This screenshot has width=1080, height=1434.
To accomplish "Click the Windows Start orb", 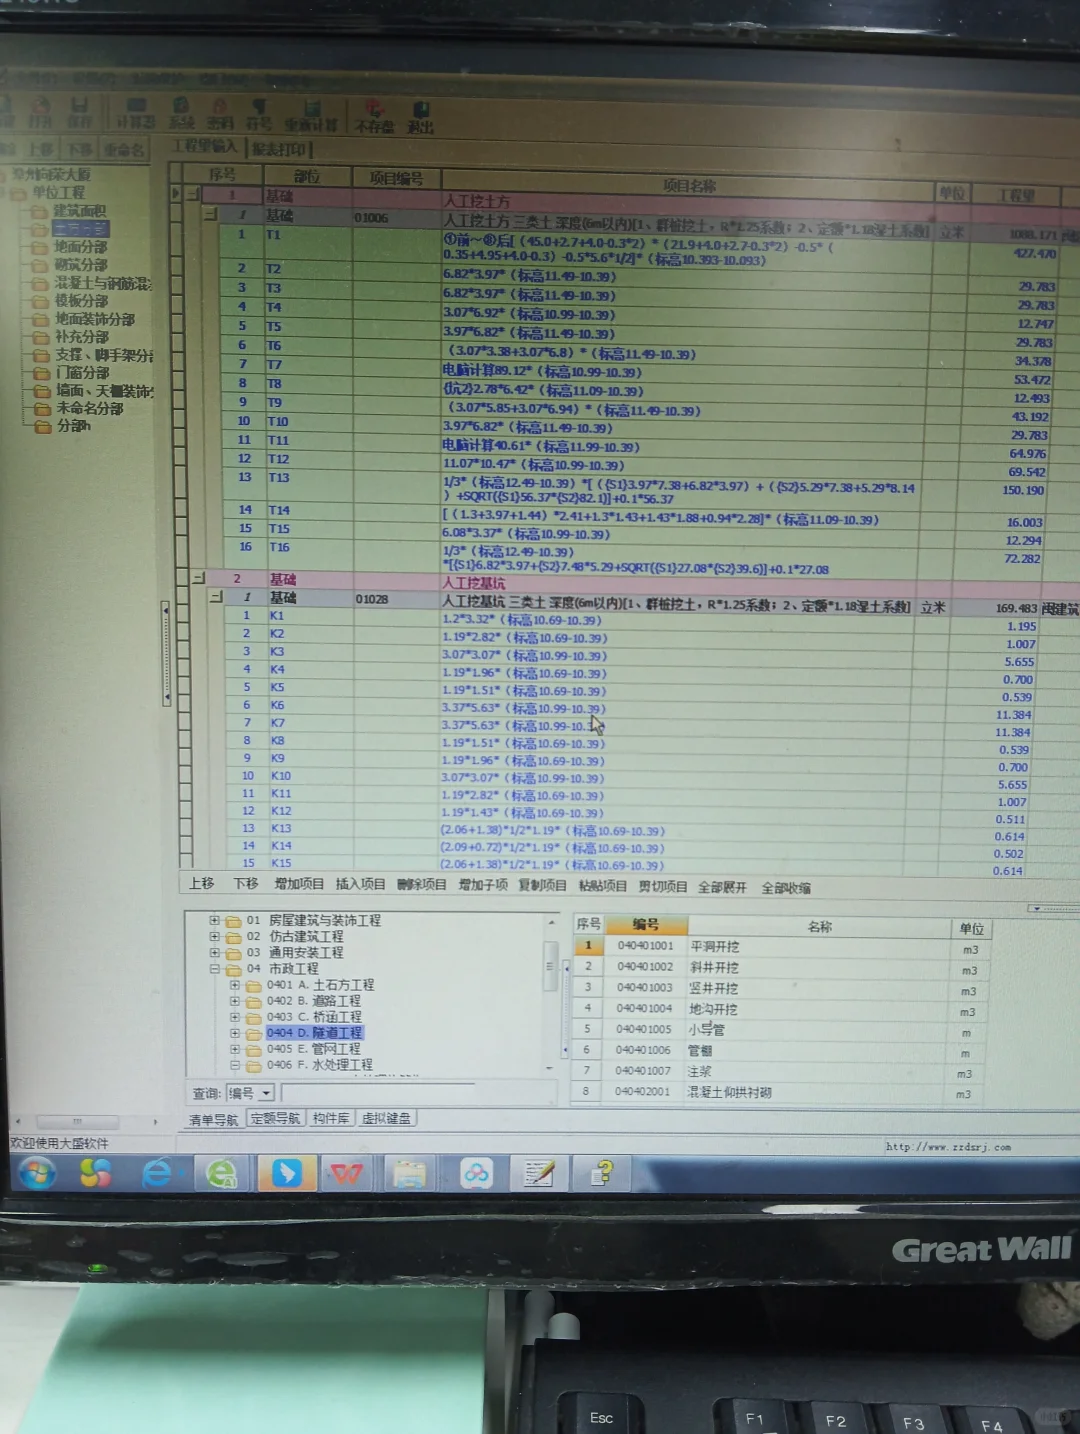I will click(x=37, y=1172).
